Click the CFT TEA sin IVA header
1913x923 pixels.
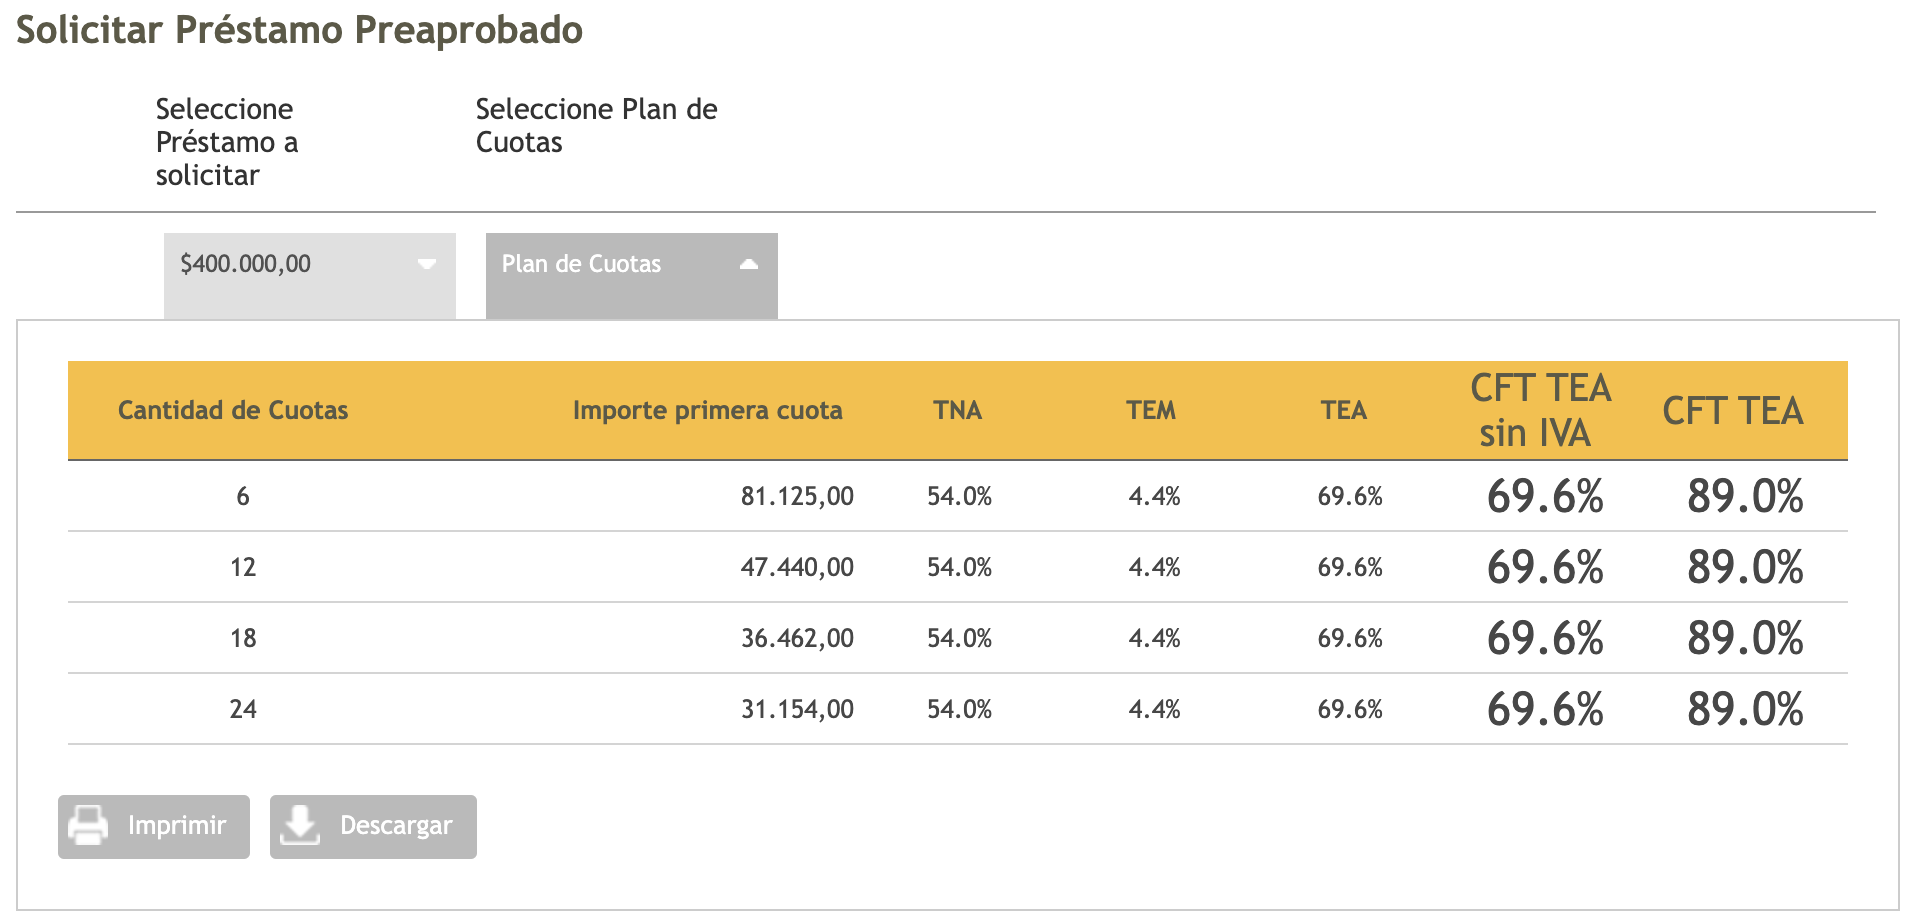coord(1540,411)
